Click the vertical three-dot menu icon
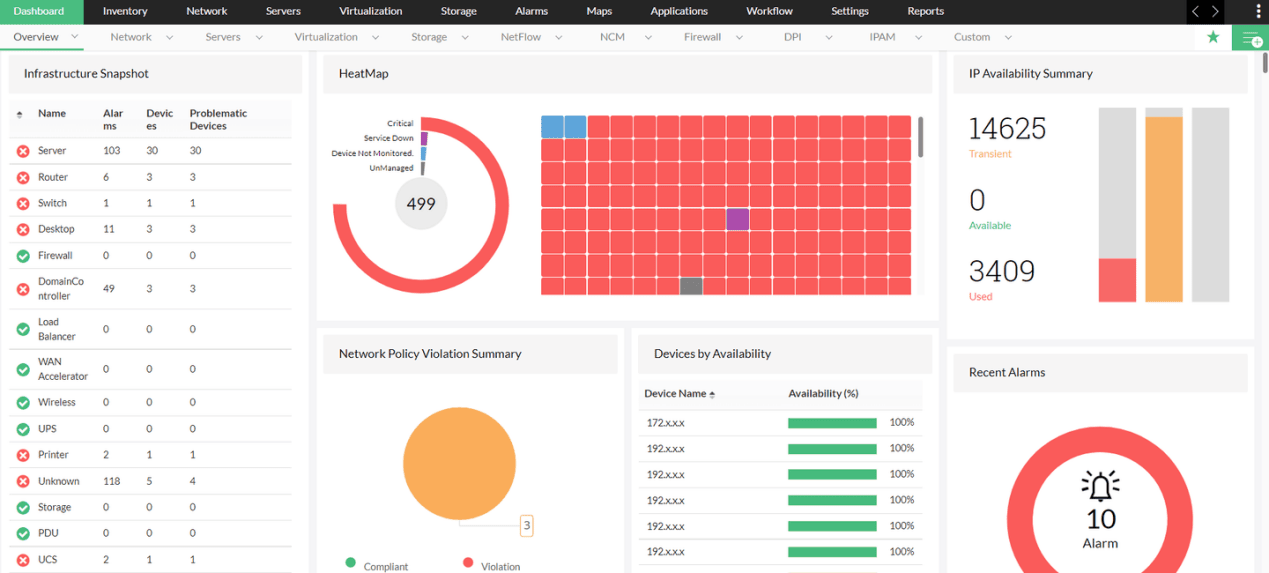This screenshot has height=573, width=1269. tap(1259, 11)
